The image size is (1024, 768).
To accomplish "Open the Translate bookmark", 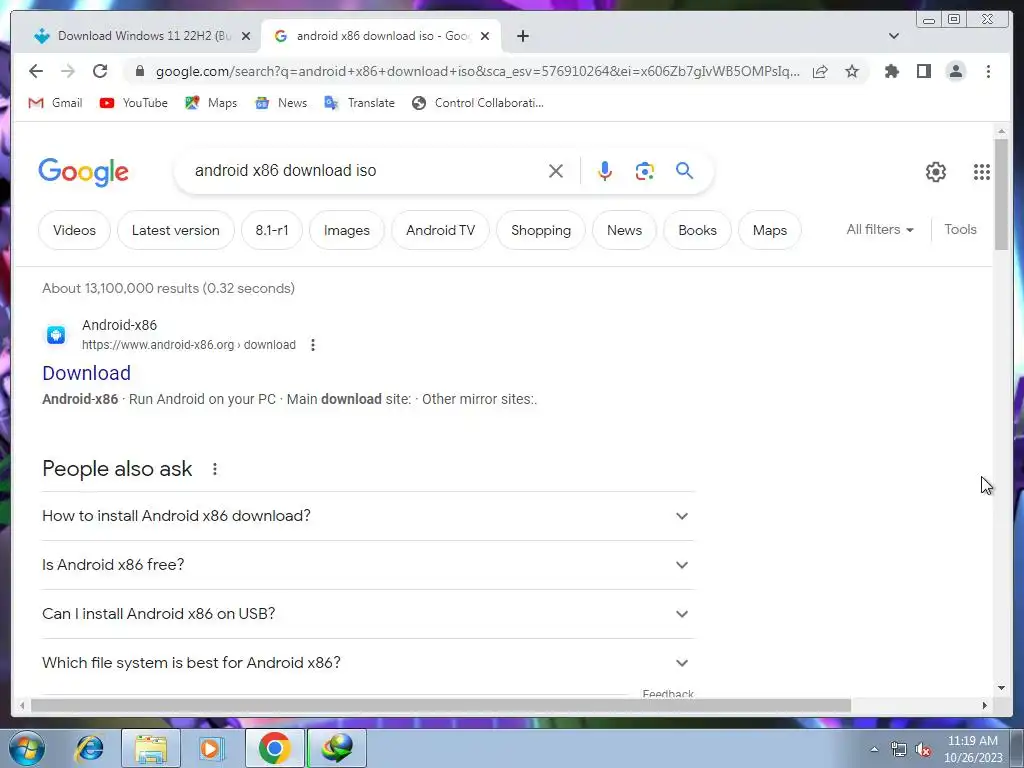I will 360,103.
